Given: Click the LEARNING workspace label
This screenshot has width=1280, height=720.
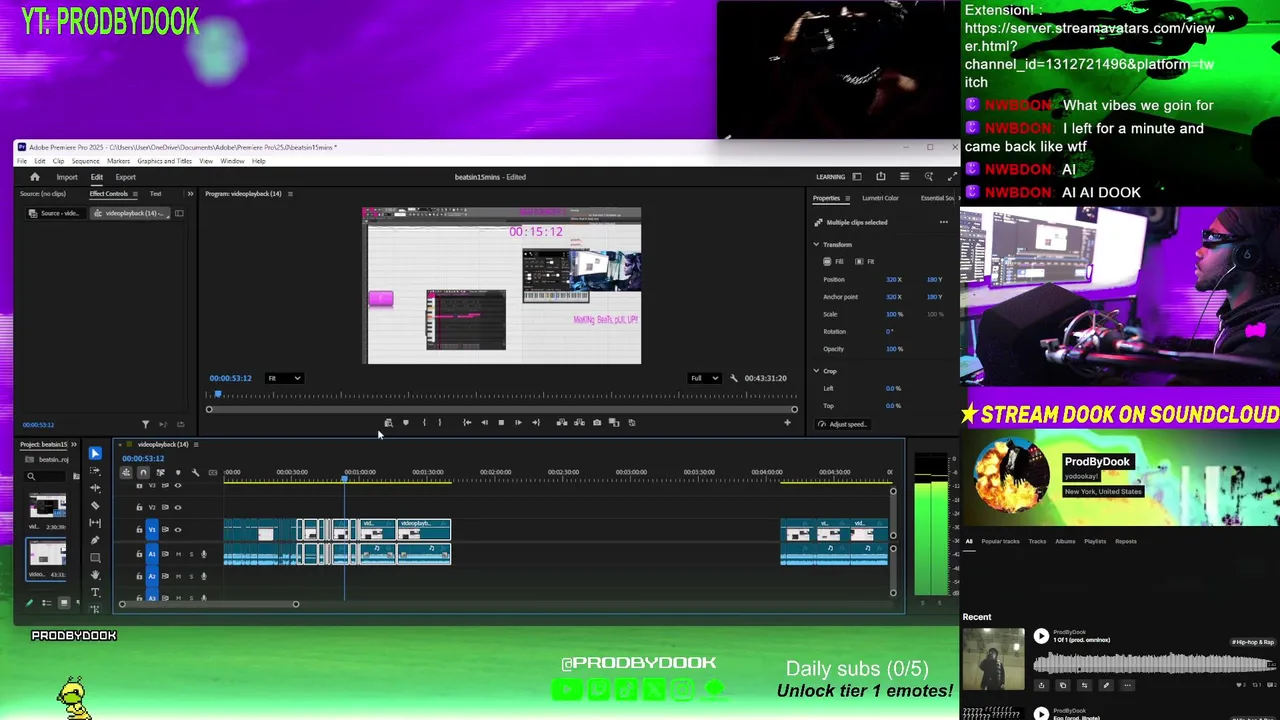Looking at the screenshot, I should pyautogui.click(x=830, y=177).
